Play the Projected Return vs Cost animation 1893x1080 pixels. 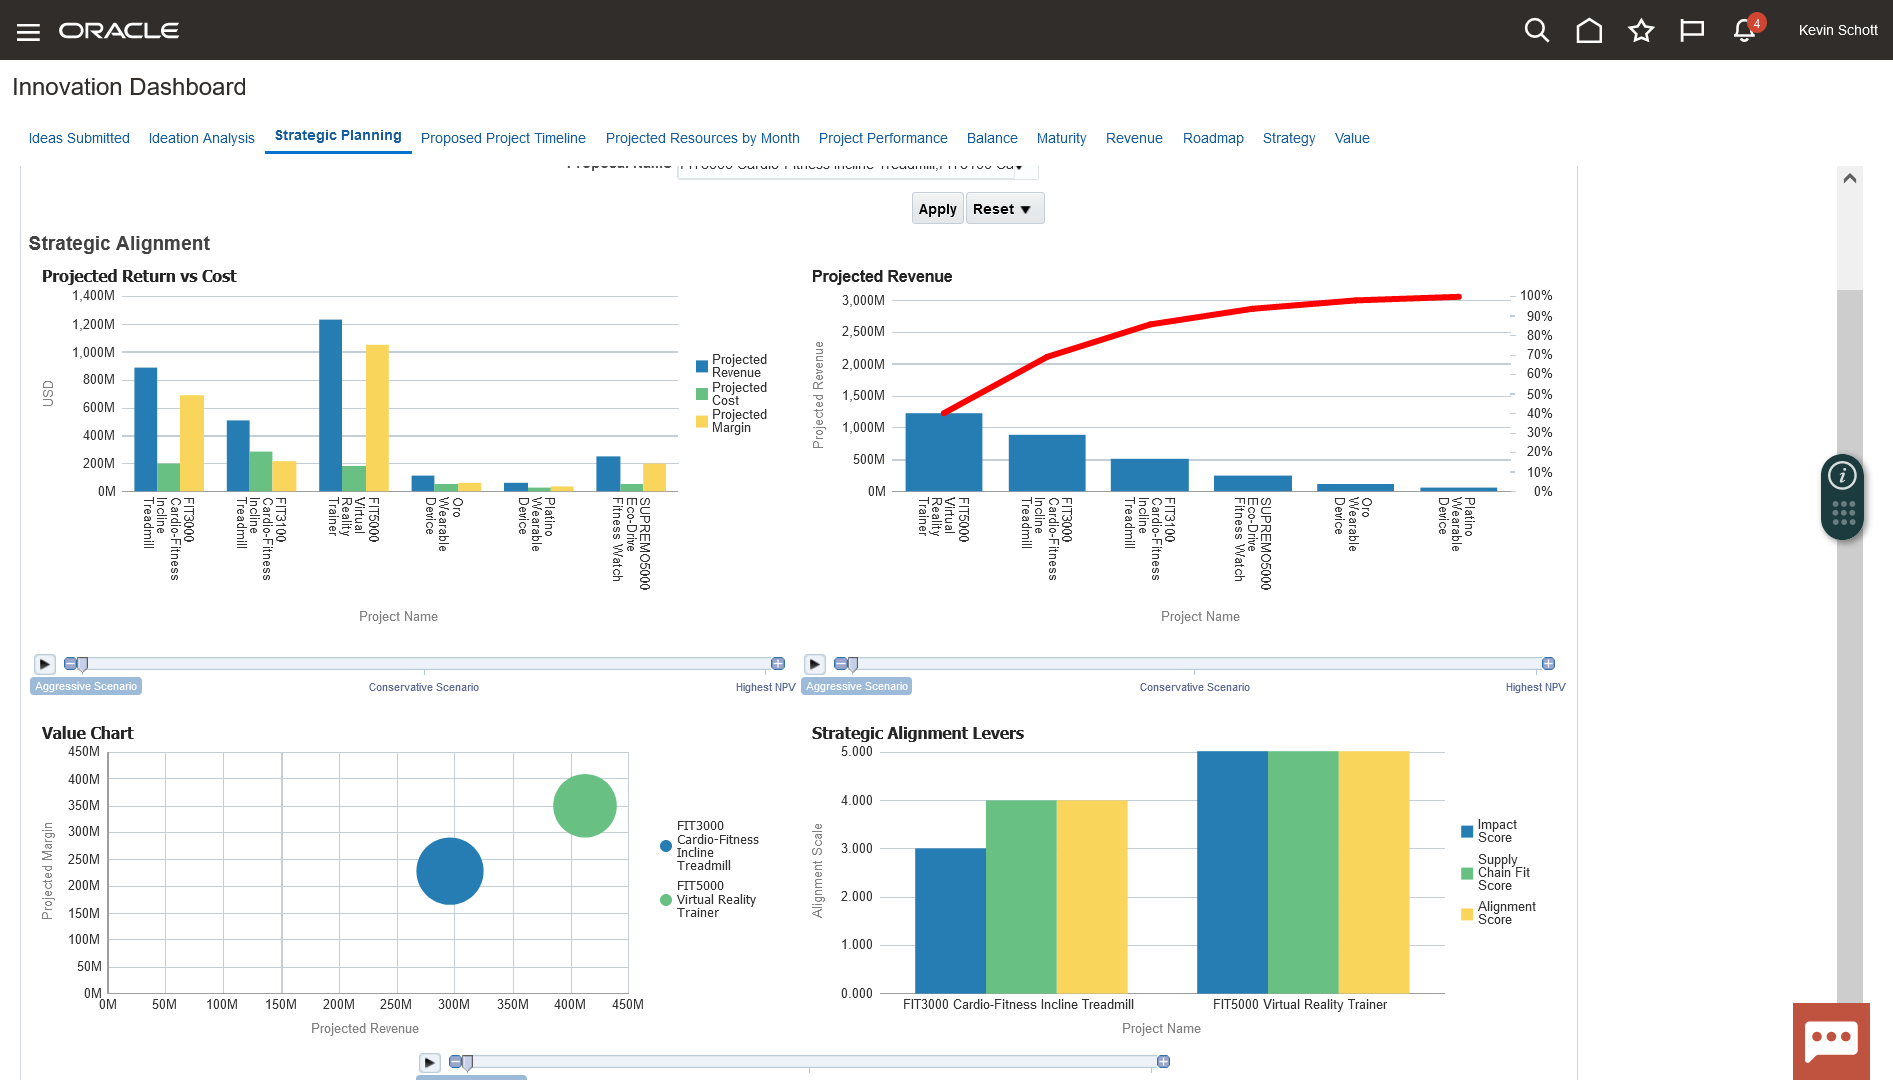pos(45,664)
